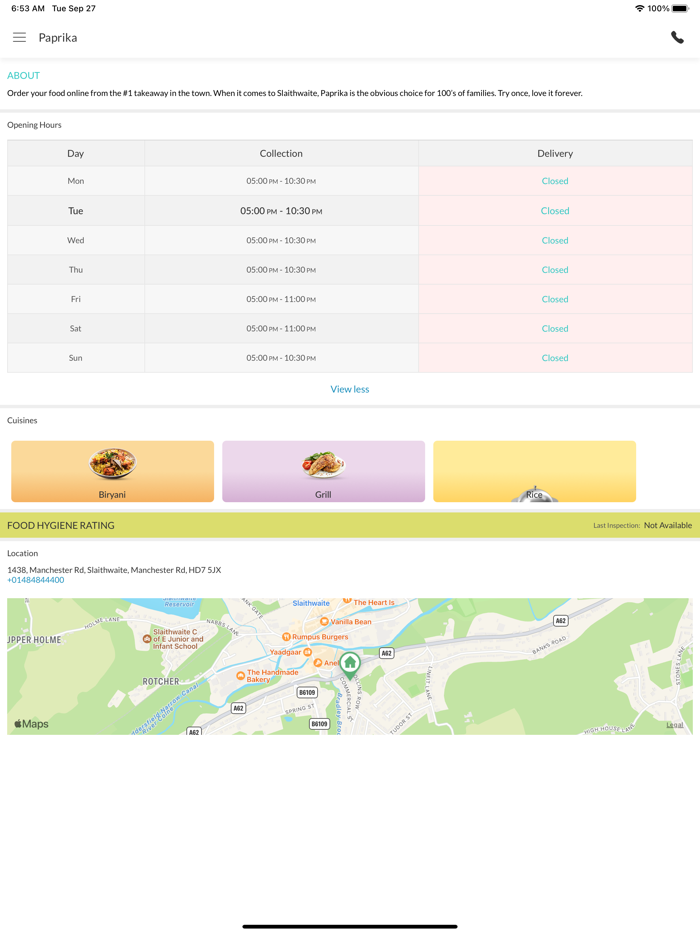Collapse hours with View less

350,389
